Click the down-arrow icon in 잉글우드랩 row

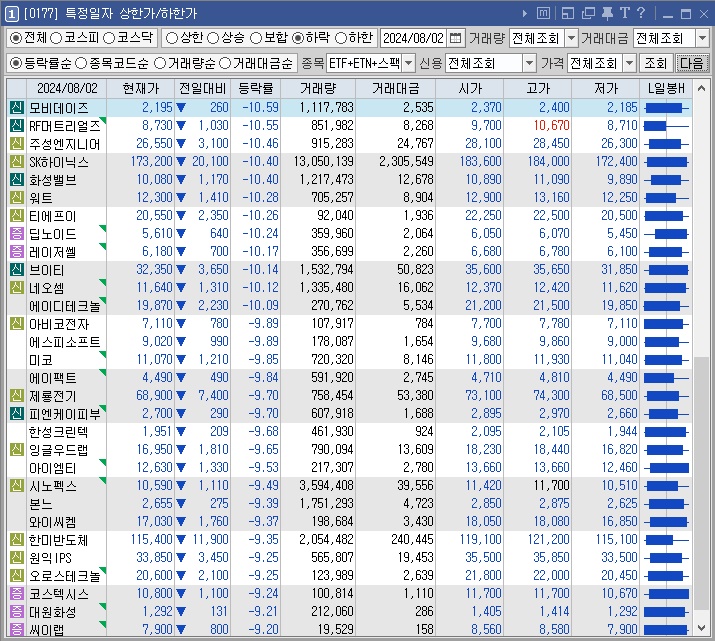[181, 450]
